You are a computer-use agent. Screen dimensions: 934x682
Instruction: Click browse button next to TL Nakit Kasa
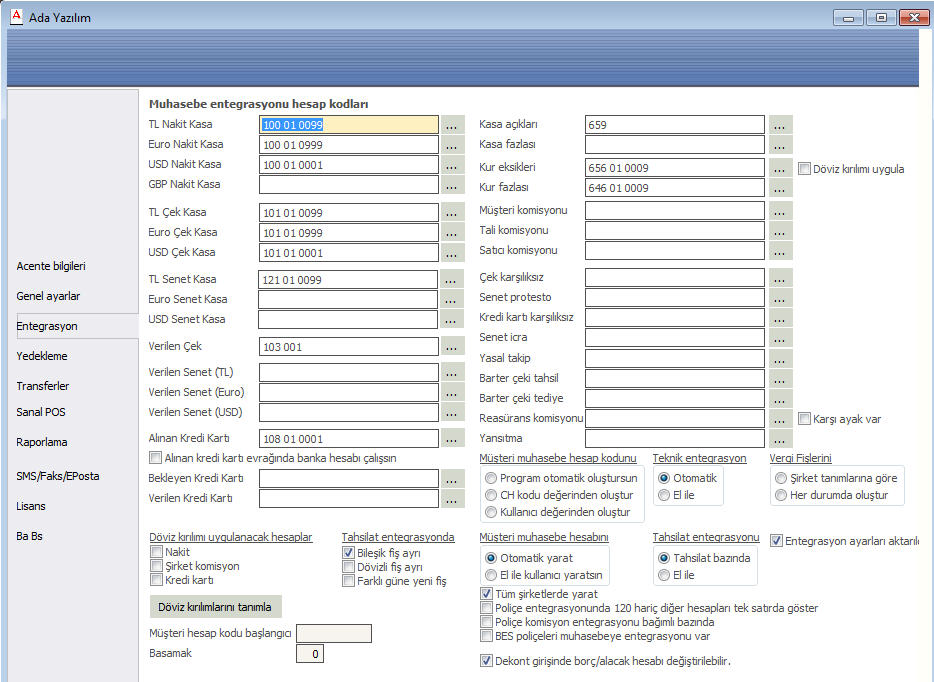click(453, 125)
